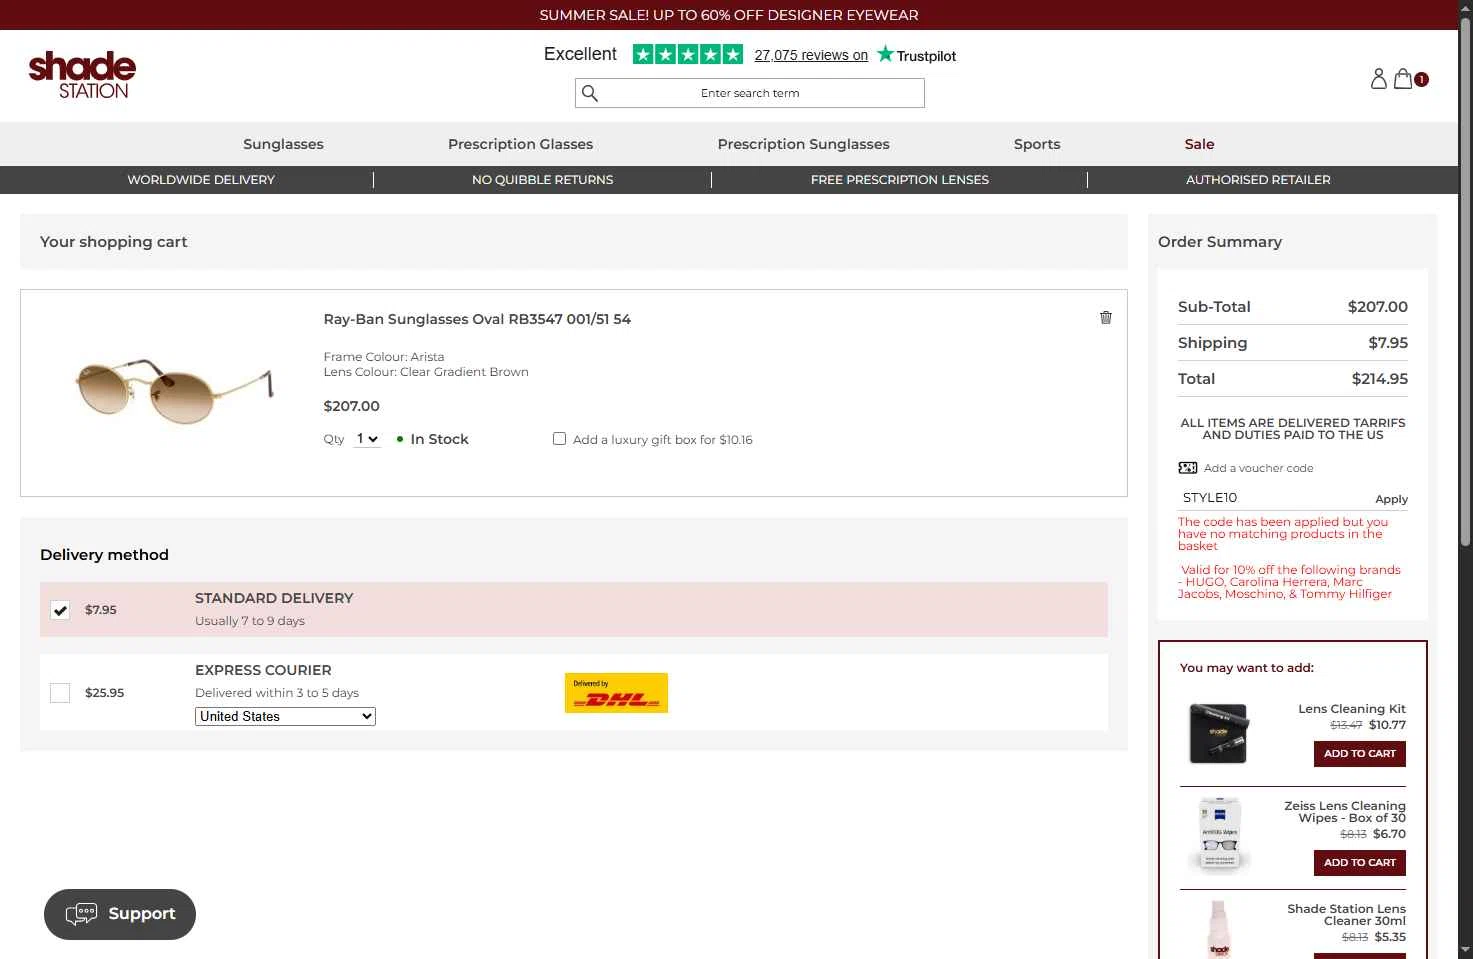Open the Sale menu

1199,144
